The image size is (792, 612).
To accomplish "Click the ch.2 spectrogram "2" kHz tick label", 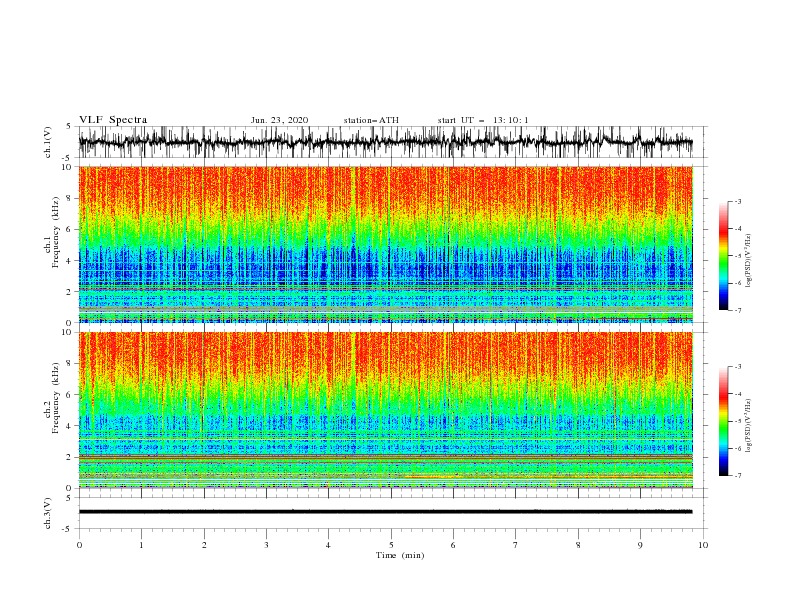I will pyautogui.click(x=69, y=457).
